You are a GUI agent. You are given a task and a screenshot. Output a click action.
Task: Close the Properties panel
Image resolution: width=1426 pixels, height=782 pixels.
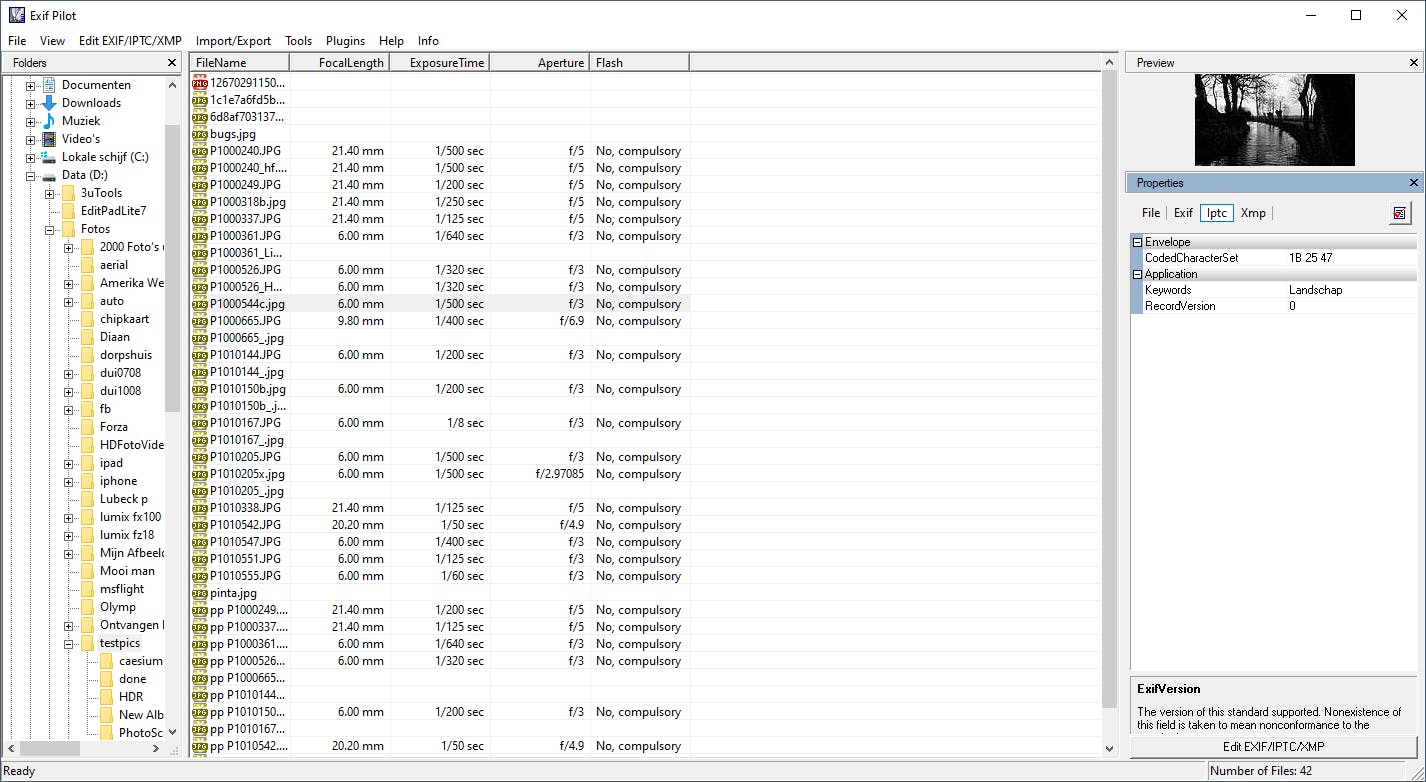1414,183
